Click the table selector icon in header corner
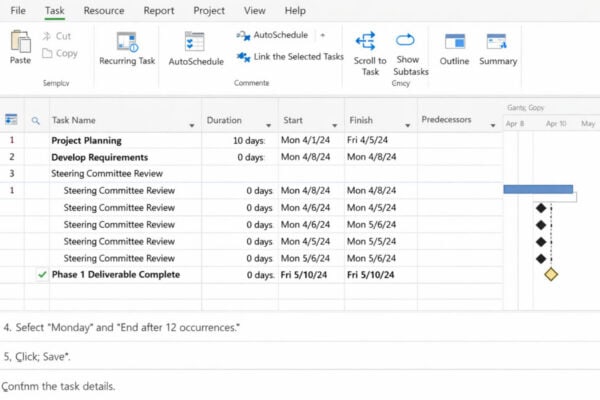Viewport: 600px width, 400px height. pyautogui.click(x=11, y=119)
